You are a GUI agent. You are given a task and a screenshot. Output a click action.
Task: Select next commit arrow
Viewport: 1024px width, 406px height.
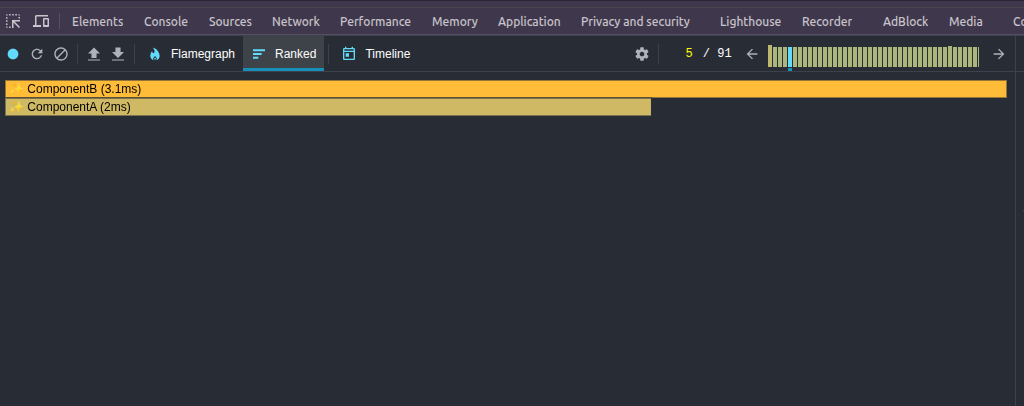click(998, 54)
